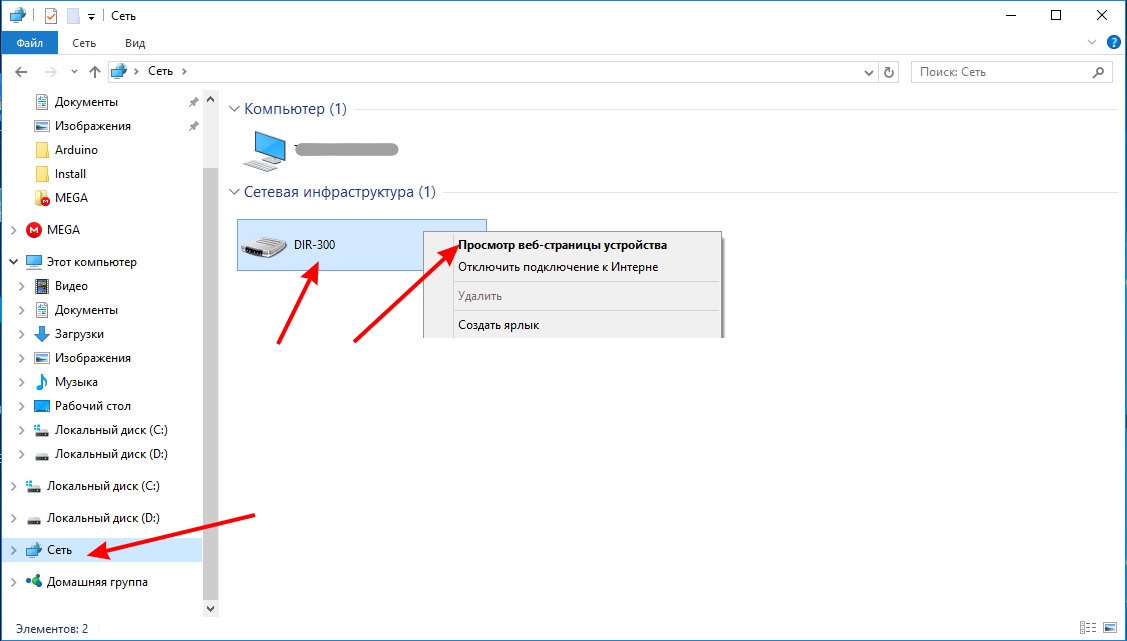
Task: Switch to the Вид ribbon tab
Action: [x=134, y=42]
